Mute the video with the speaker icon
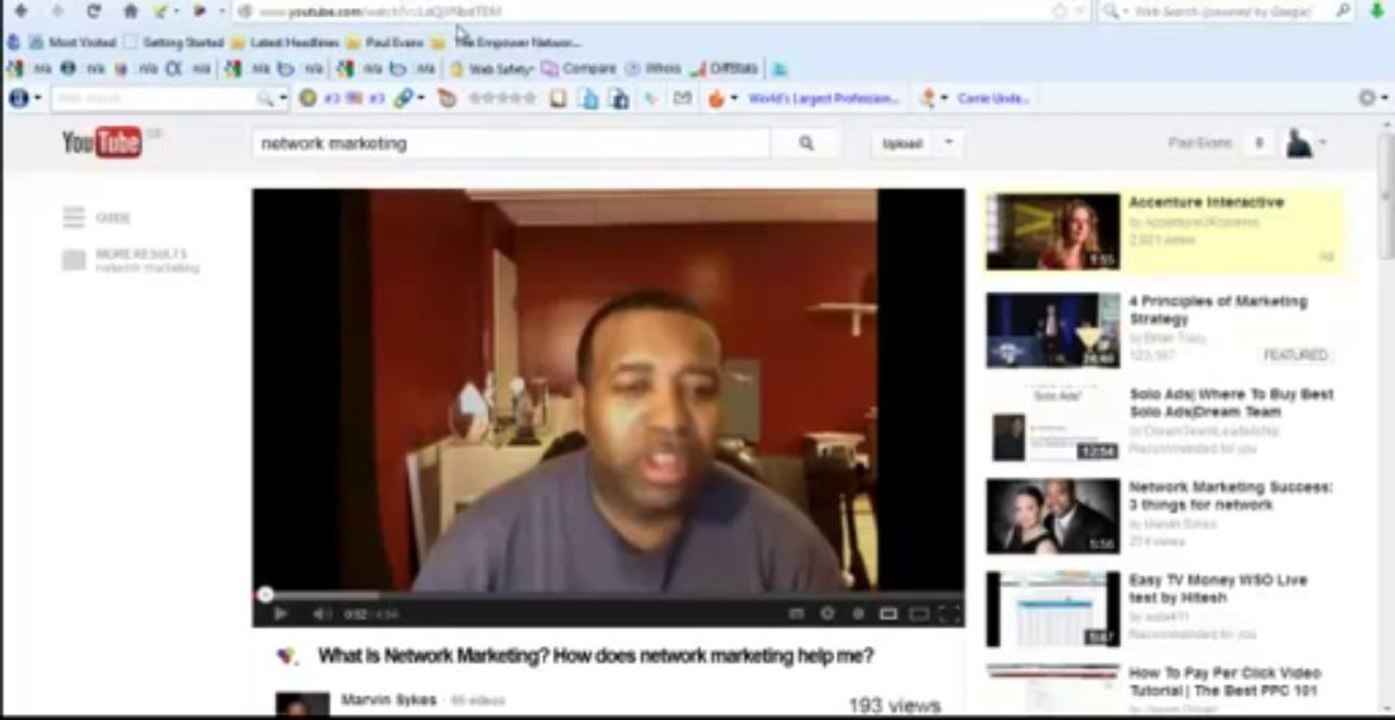Viewport: 1395px width, 720px height. point(322,613)
